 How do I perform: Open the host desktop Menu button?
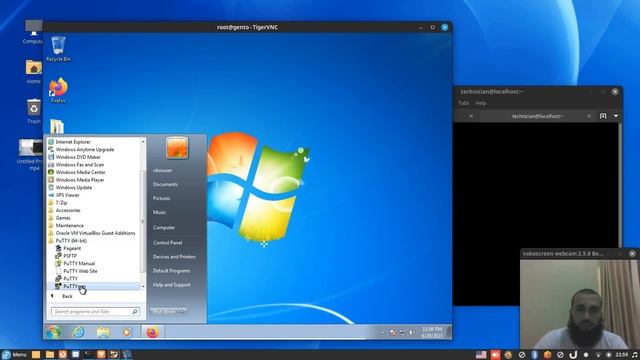point(14,354)
